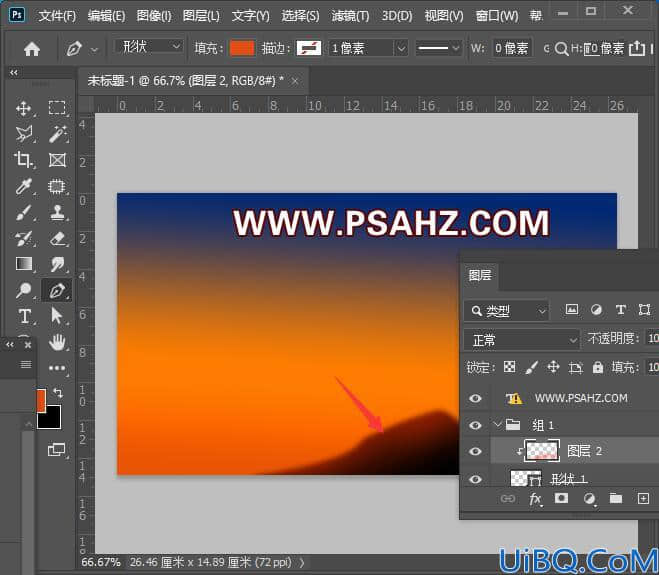Open the 文件(F) menu
The height and width of the screenshot is (575, 659).
(57, 16)
